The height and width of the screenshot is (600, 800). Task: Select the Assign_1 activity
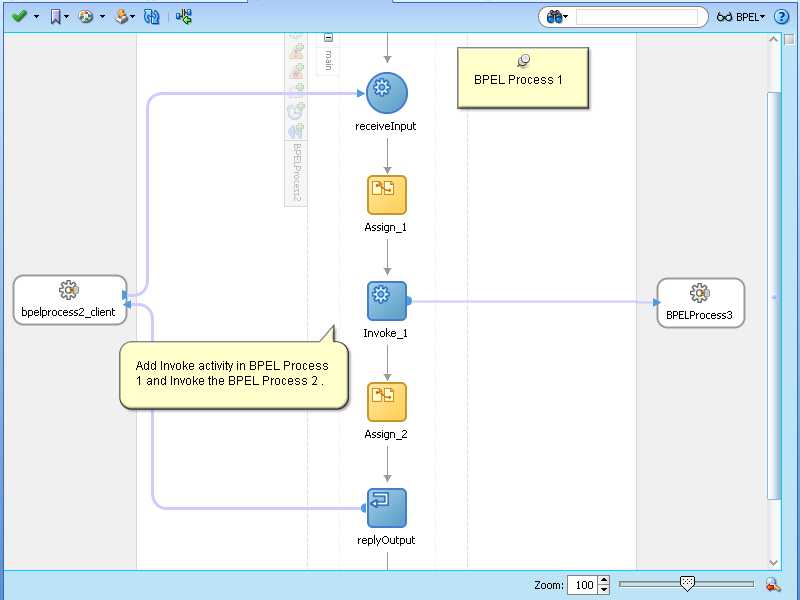[x=385, y=195]
